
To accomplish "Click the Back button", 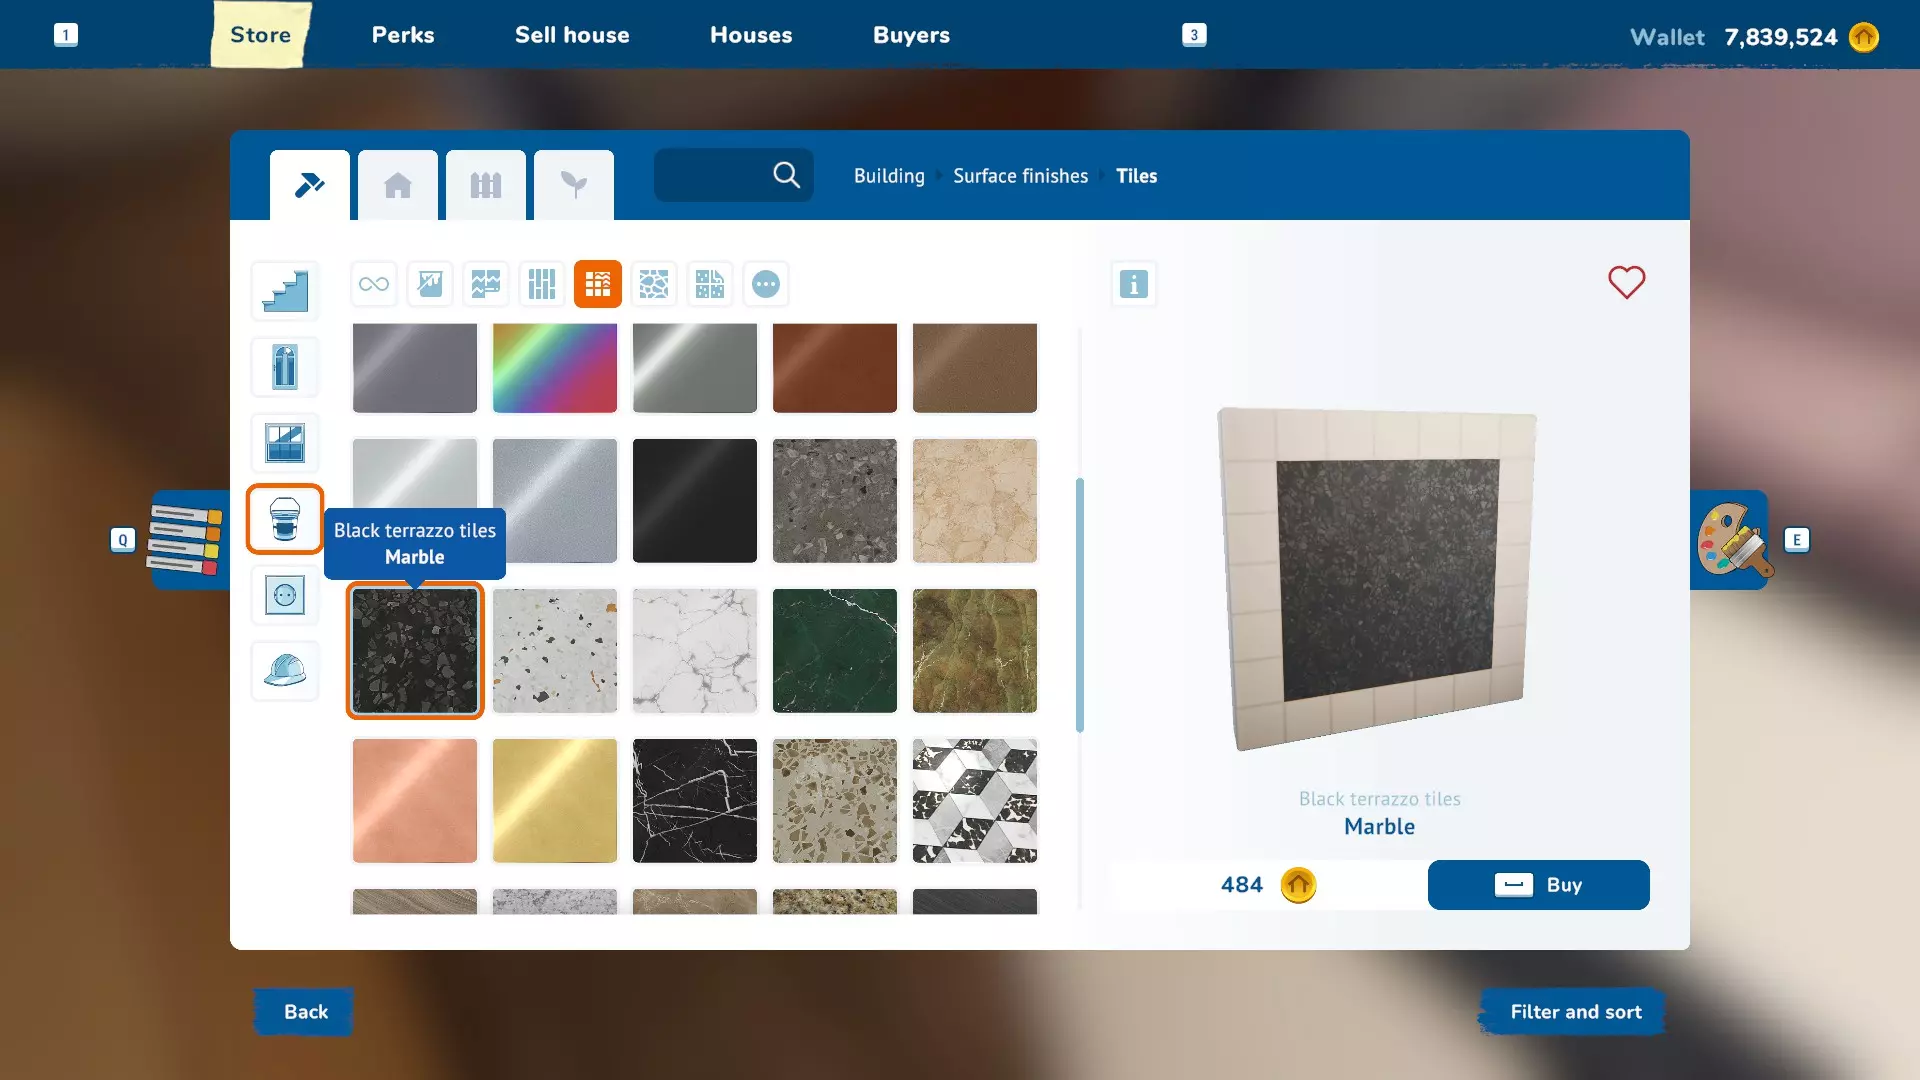I will 305,1011.
